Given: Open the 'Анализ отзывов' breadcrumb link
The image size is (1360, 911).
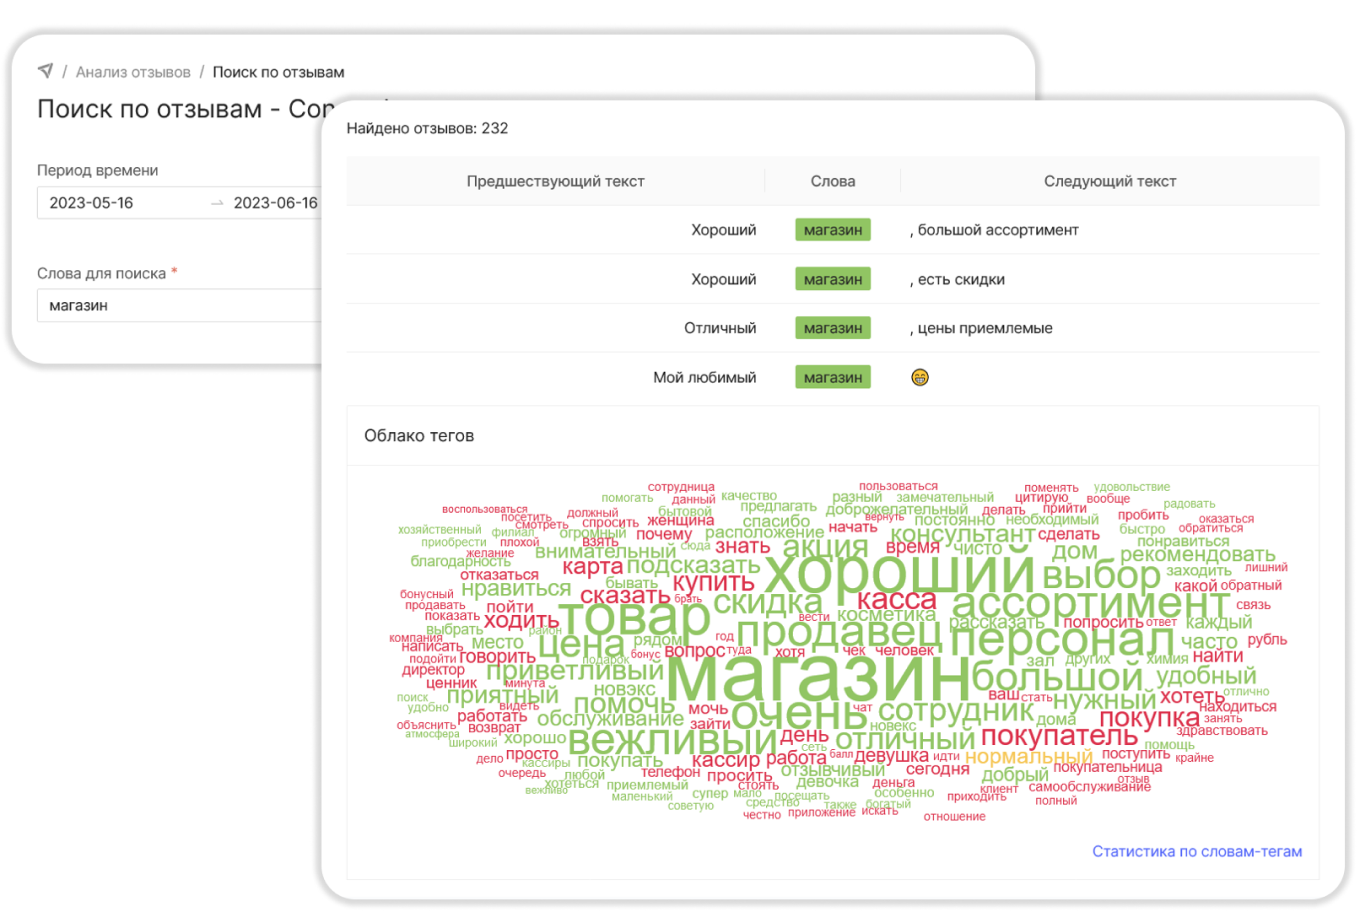Looking at the screenshot, I should pyautogui.click(x=132, y=71).
